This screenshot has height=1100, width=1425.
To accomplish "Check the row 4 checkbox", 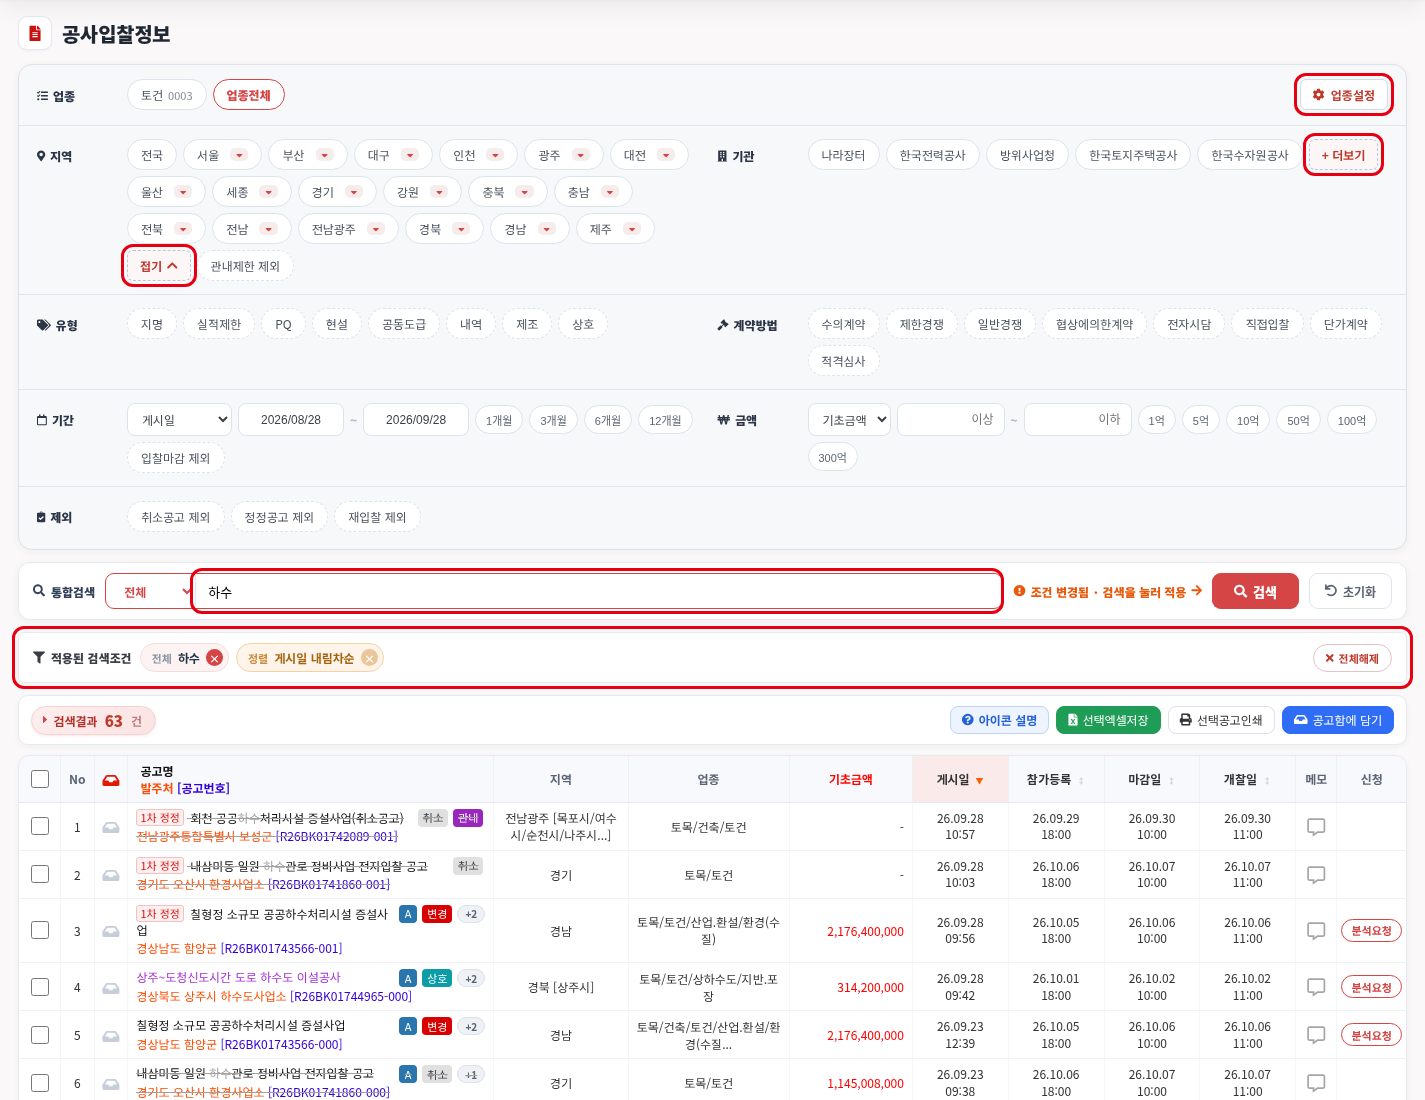I will click(40, 986).
